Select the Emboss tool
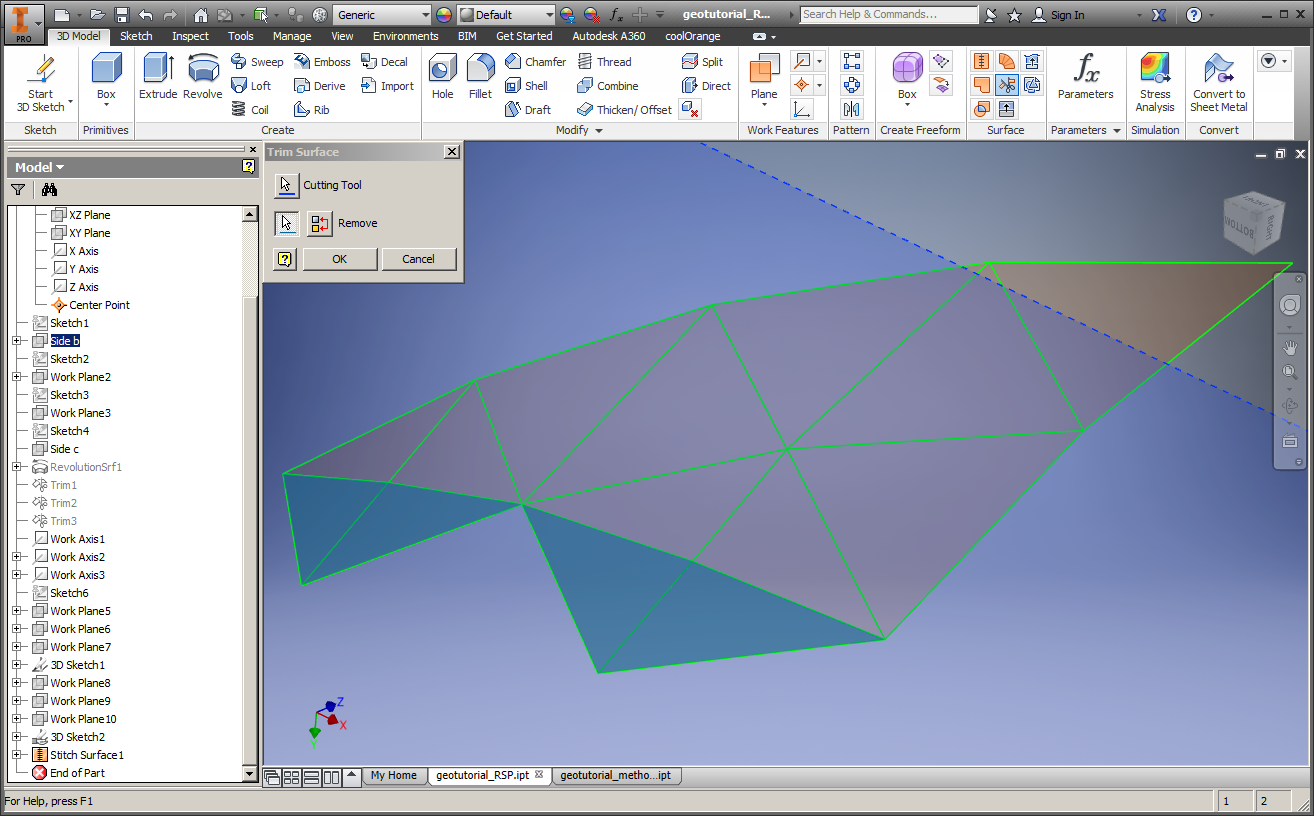 point(321,62)
